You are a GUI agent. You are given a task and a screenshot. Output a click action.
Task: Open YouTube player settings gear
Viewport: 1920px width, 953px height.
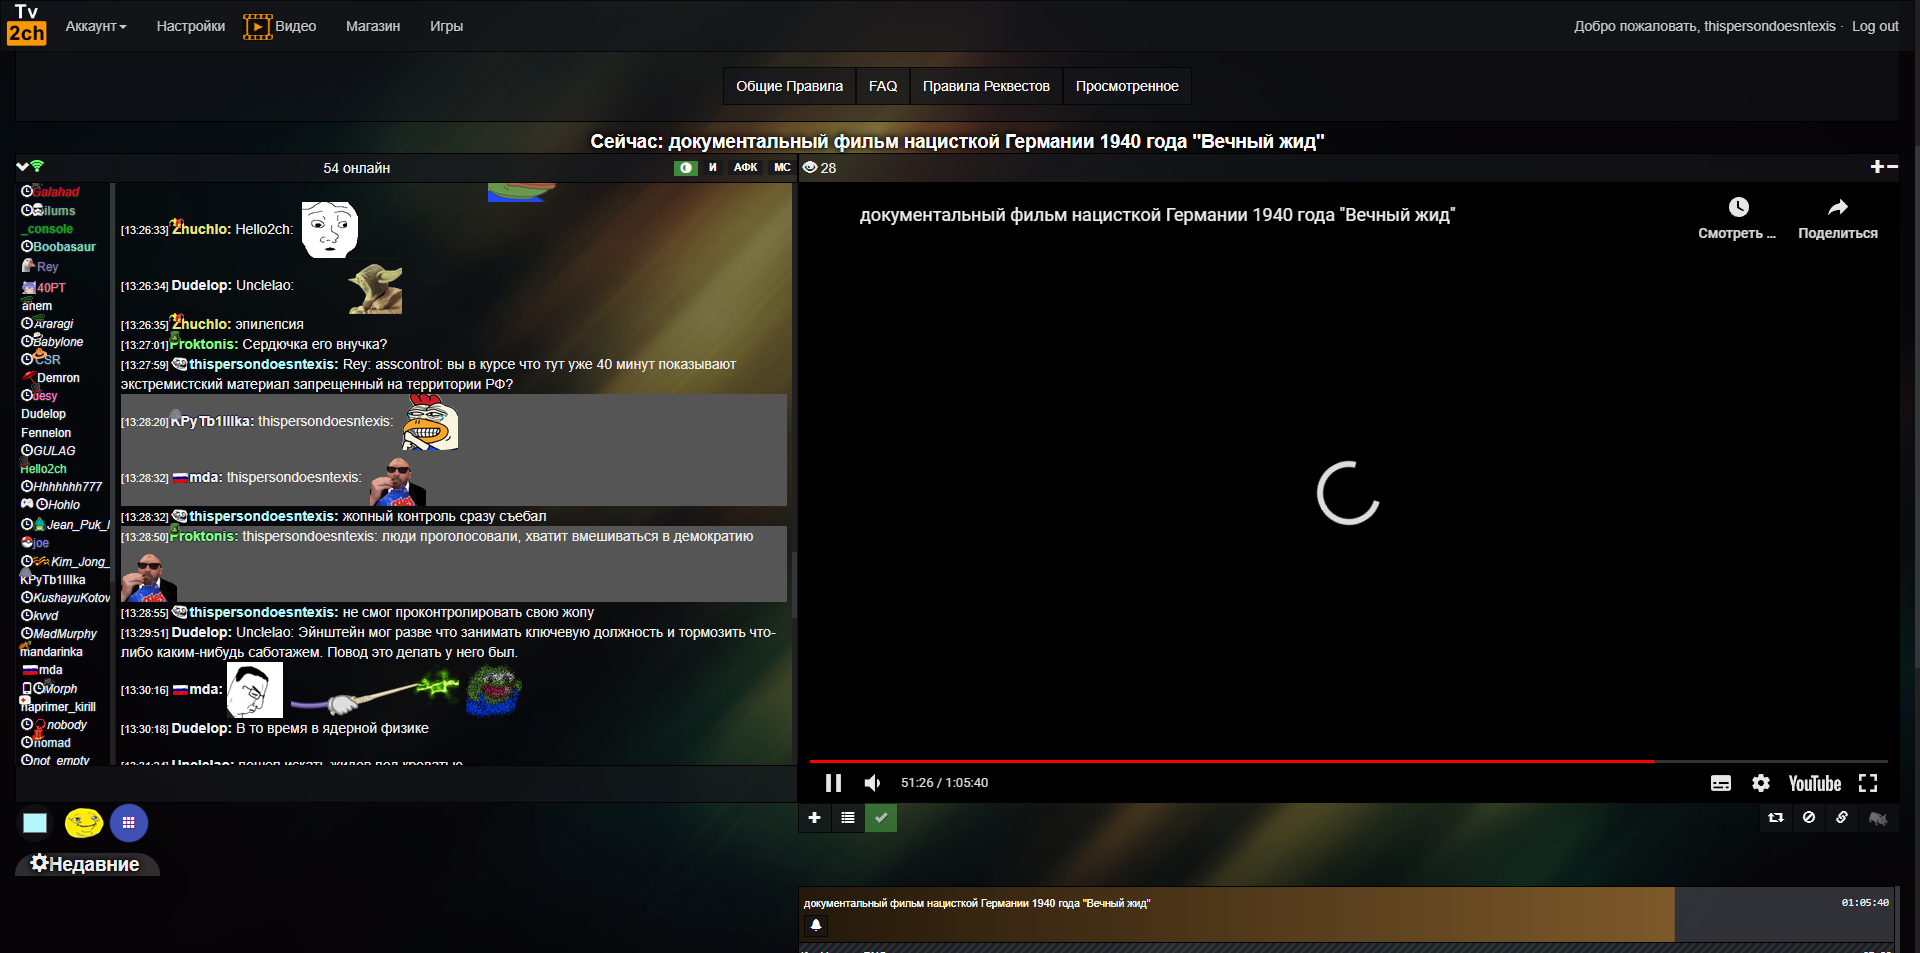click(x=1761, y=783)
